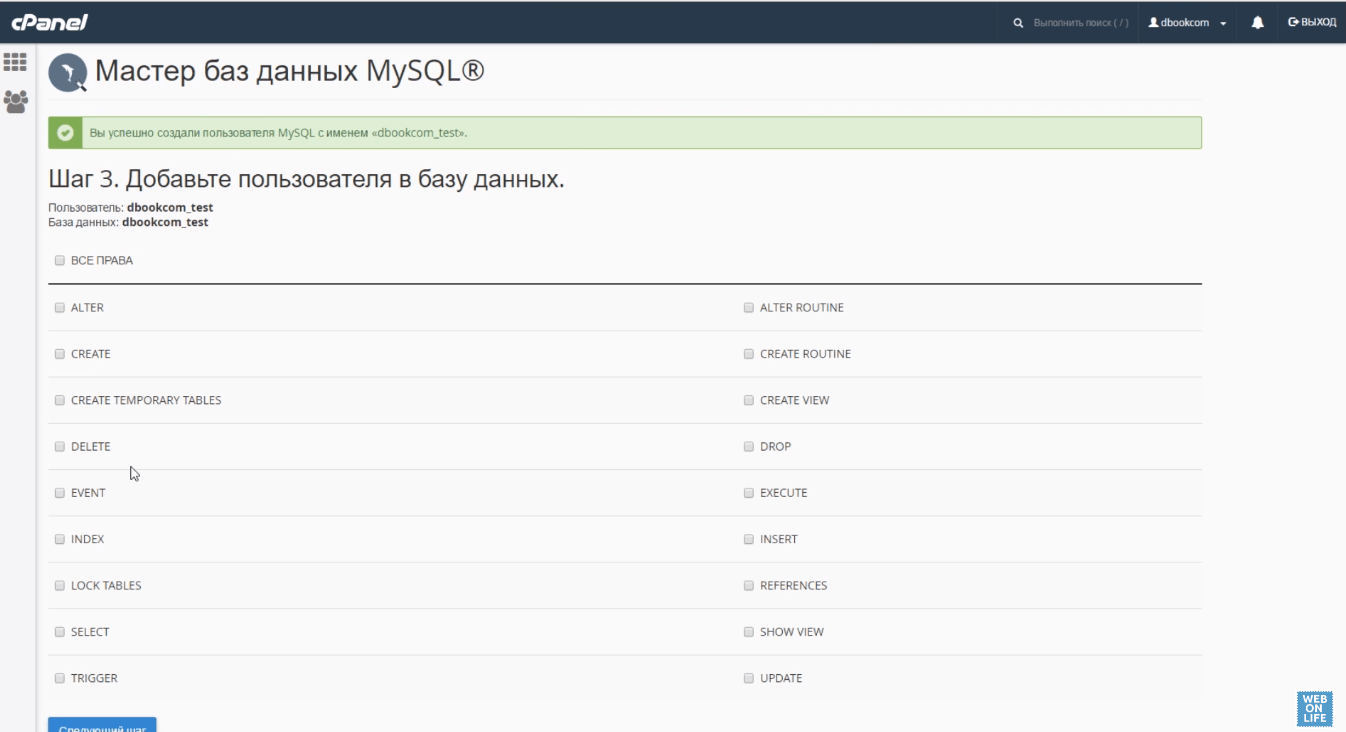The width and height of the screenshot is (1346, 732).
Task: Tick the SHOW VIEW checkbox
Action: click(749, 632)
